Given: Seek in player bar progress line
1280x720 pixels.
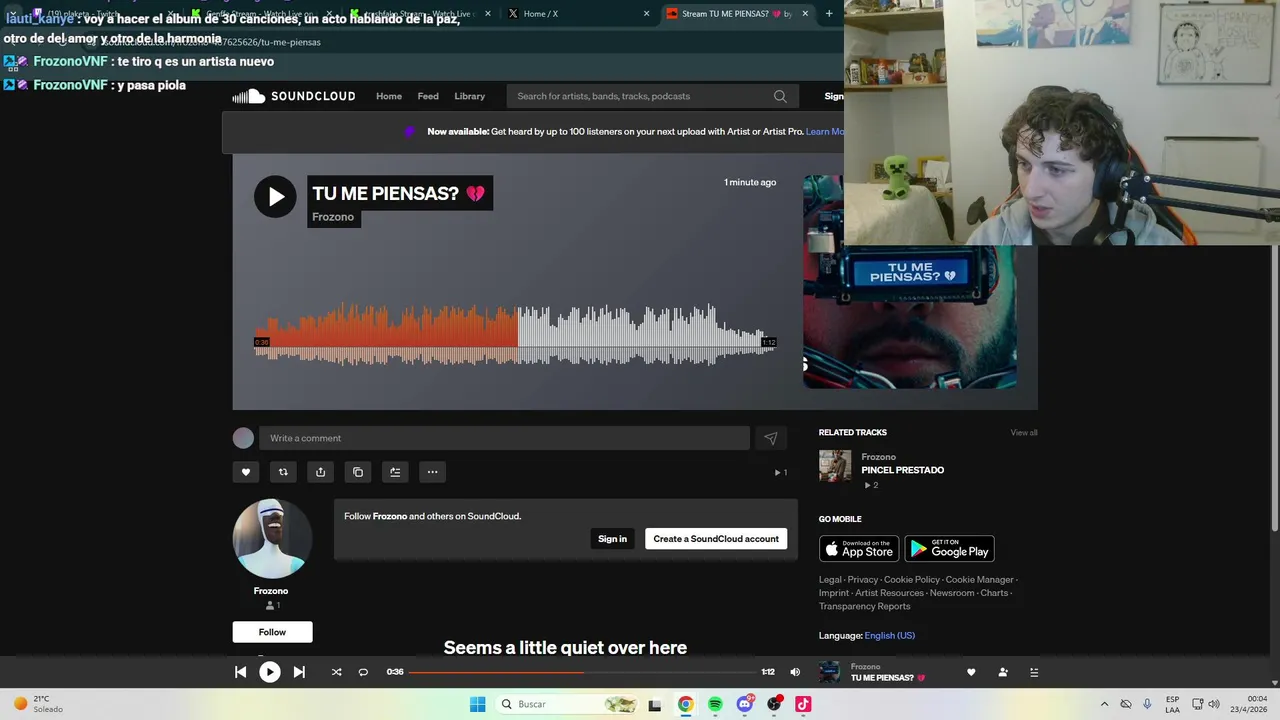Looking at the screenshot, I should (x=583, y=672).
